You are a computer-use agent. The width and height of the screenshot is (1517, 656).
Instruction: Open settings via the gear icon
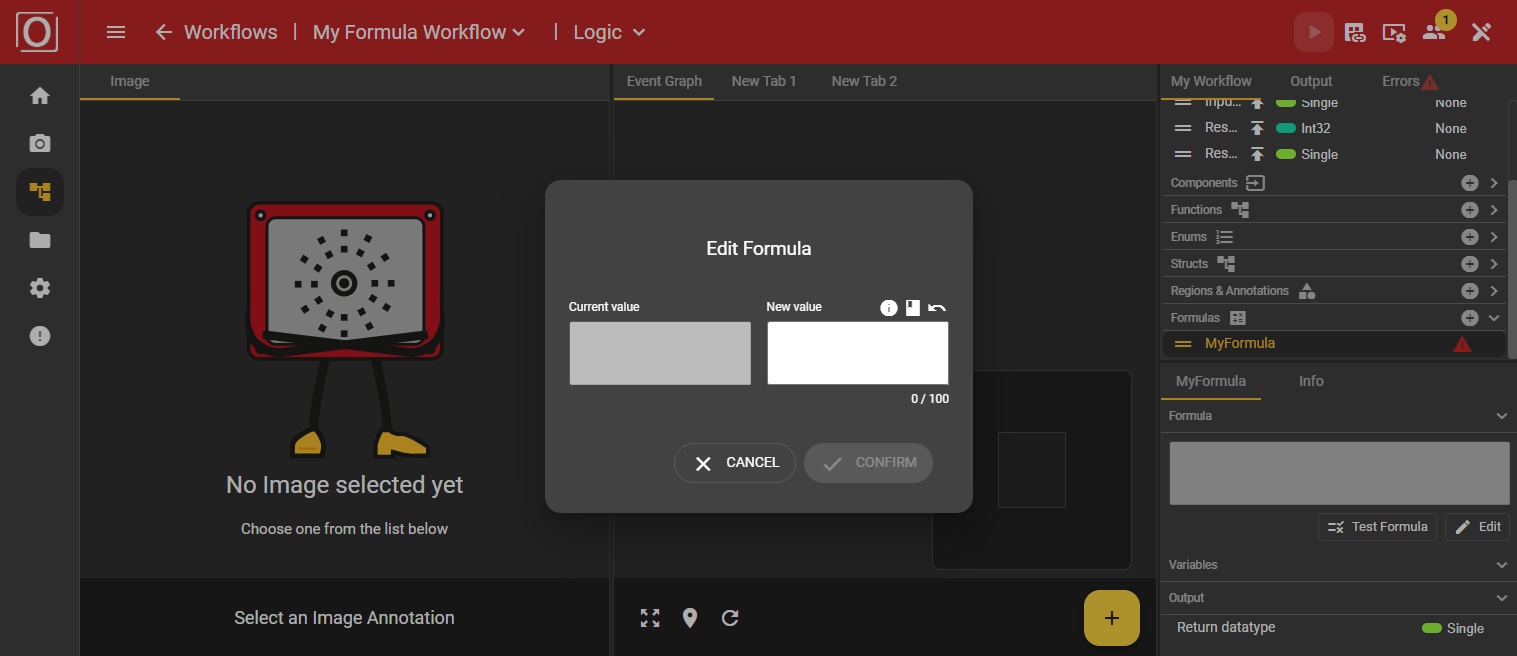tap(39, 287)
